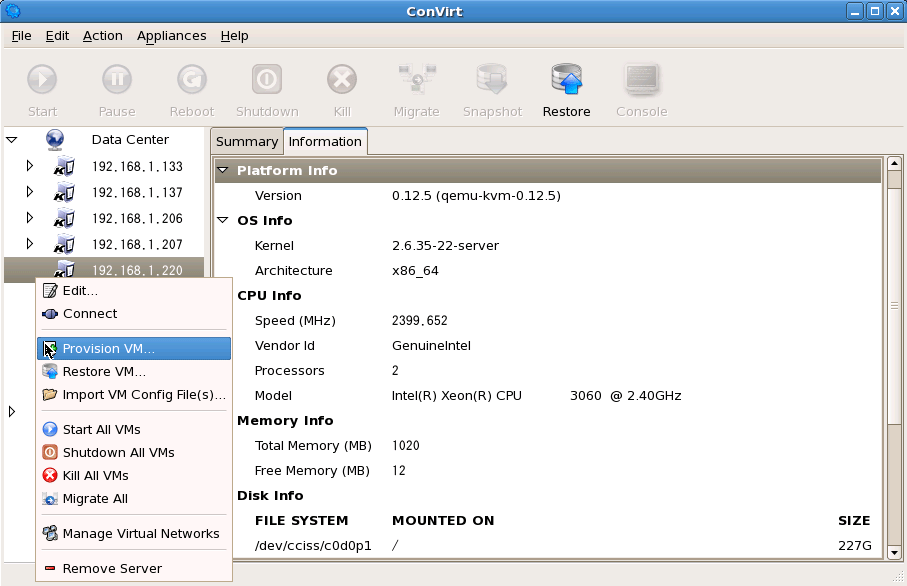Image resolution: width=907 pixels, height=586 pixels.
Task: Open the Action menu
Action: coord(102,36)
